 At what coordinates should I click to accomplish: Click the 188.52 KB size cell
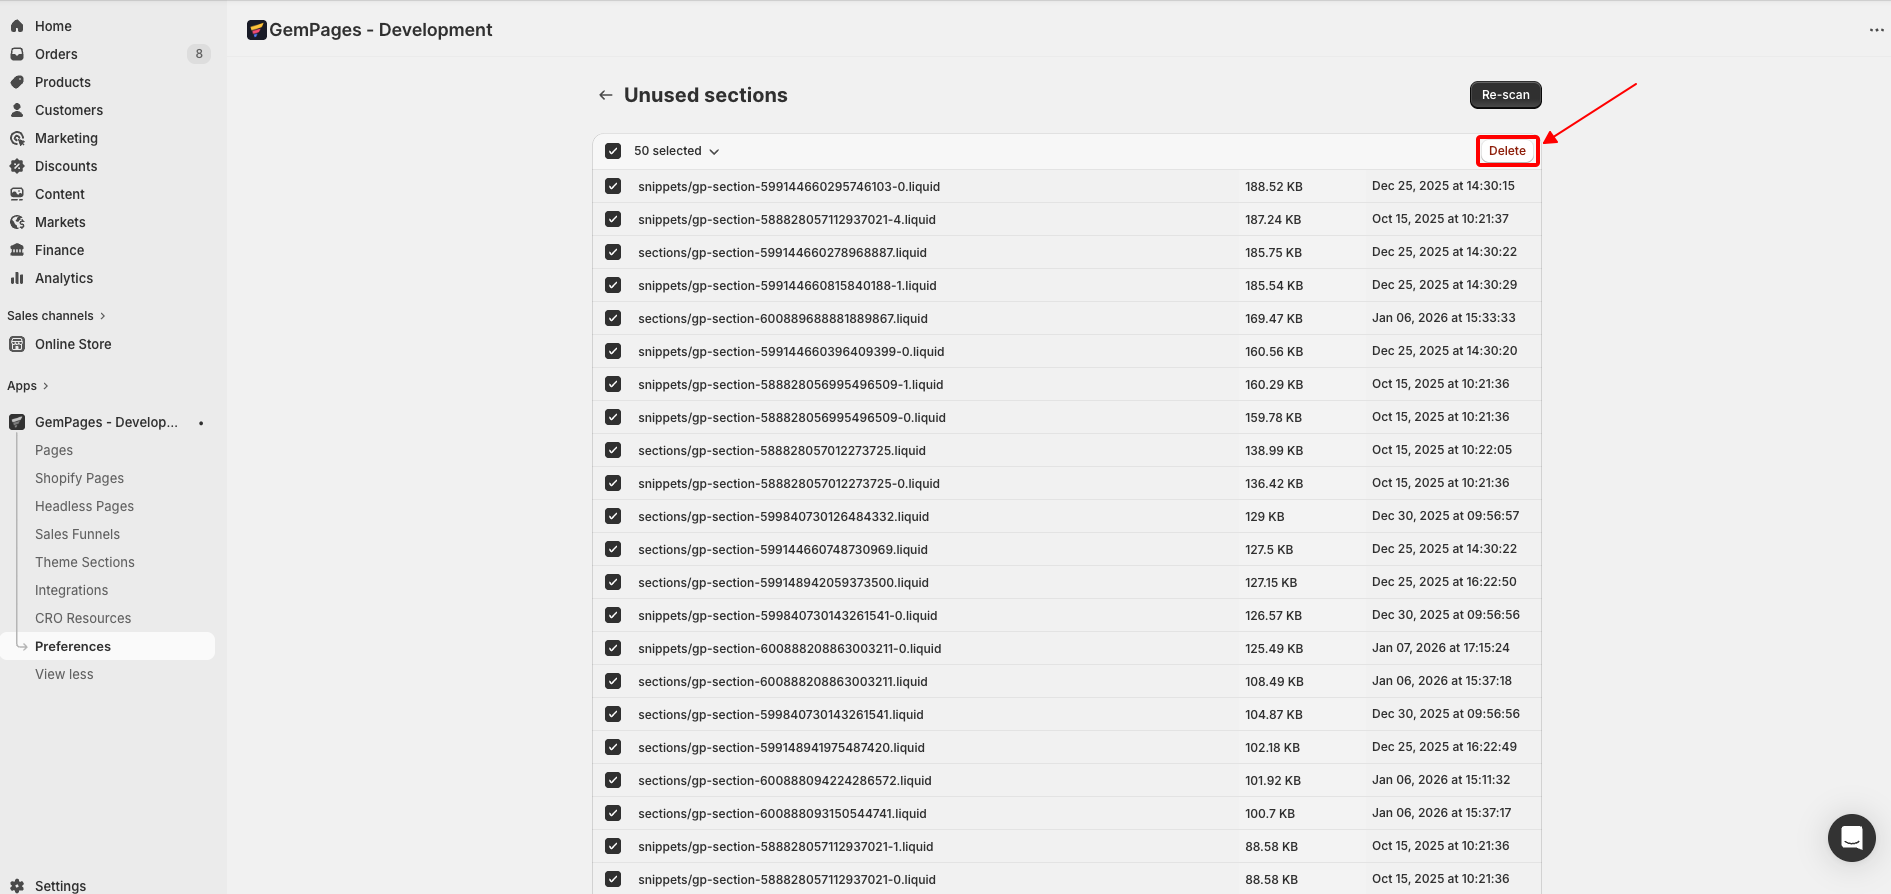1273,186
